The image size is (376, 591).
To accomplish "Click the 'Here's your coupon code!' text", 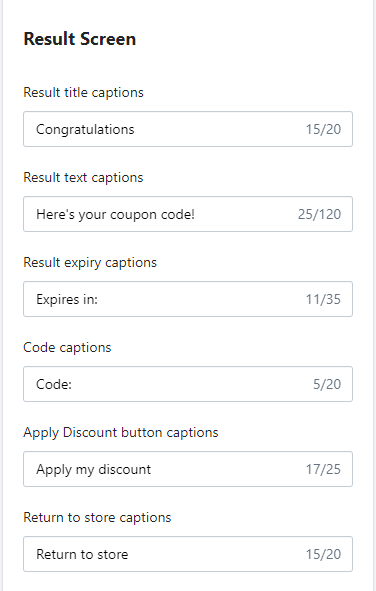I will tap(115, 214).
